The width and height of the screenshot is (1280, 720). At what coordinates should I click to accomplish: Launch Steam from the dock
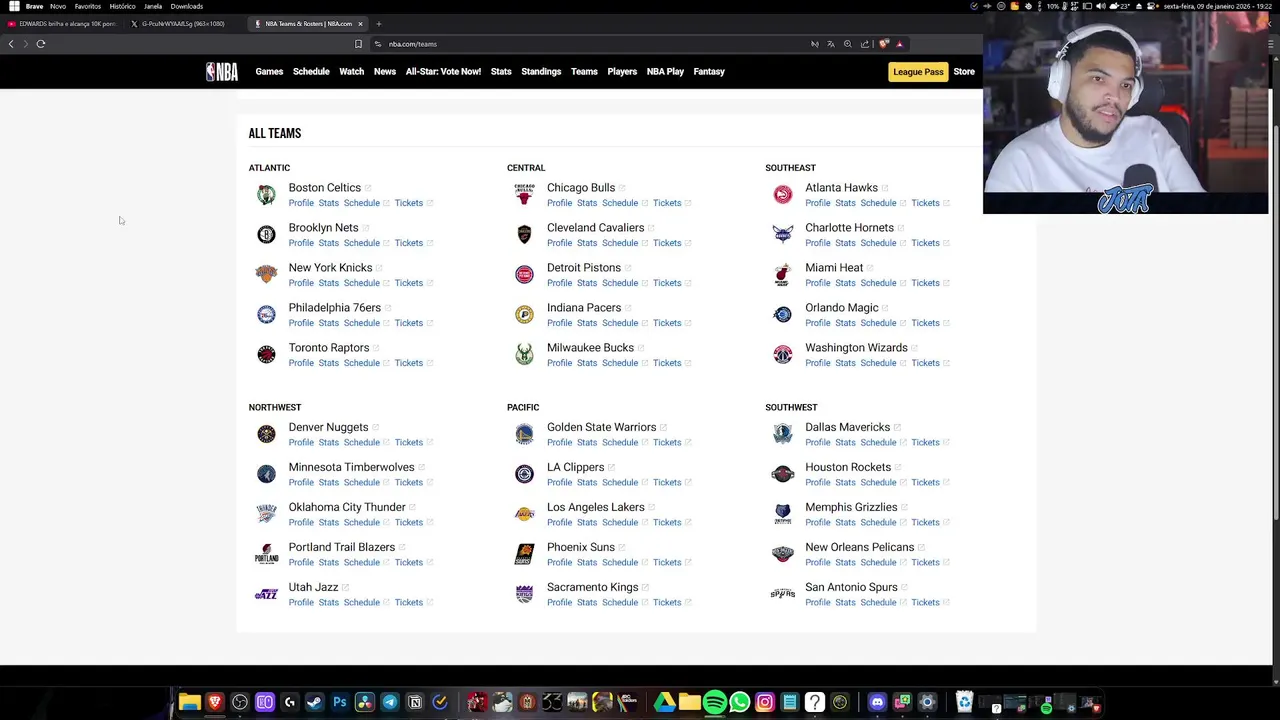[x=315, y=702]
